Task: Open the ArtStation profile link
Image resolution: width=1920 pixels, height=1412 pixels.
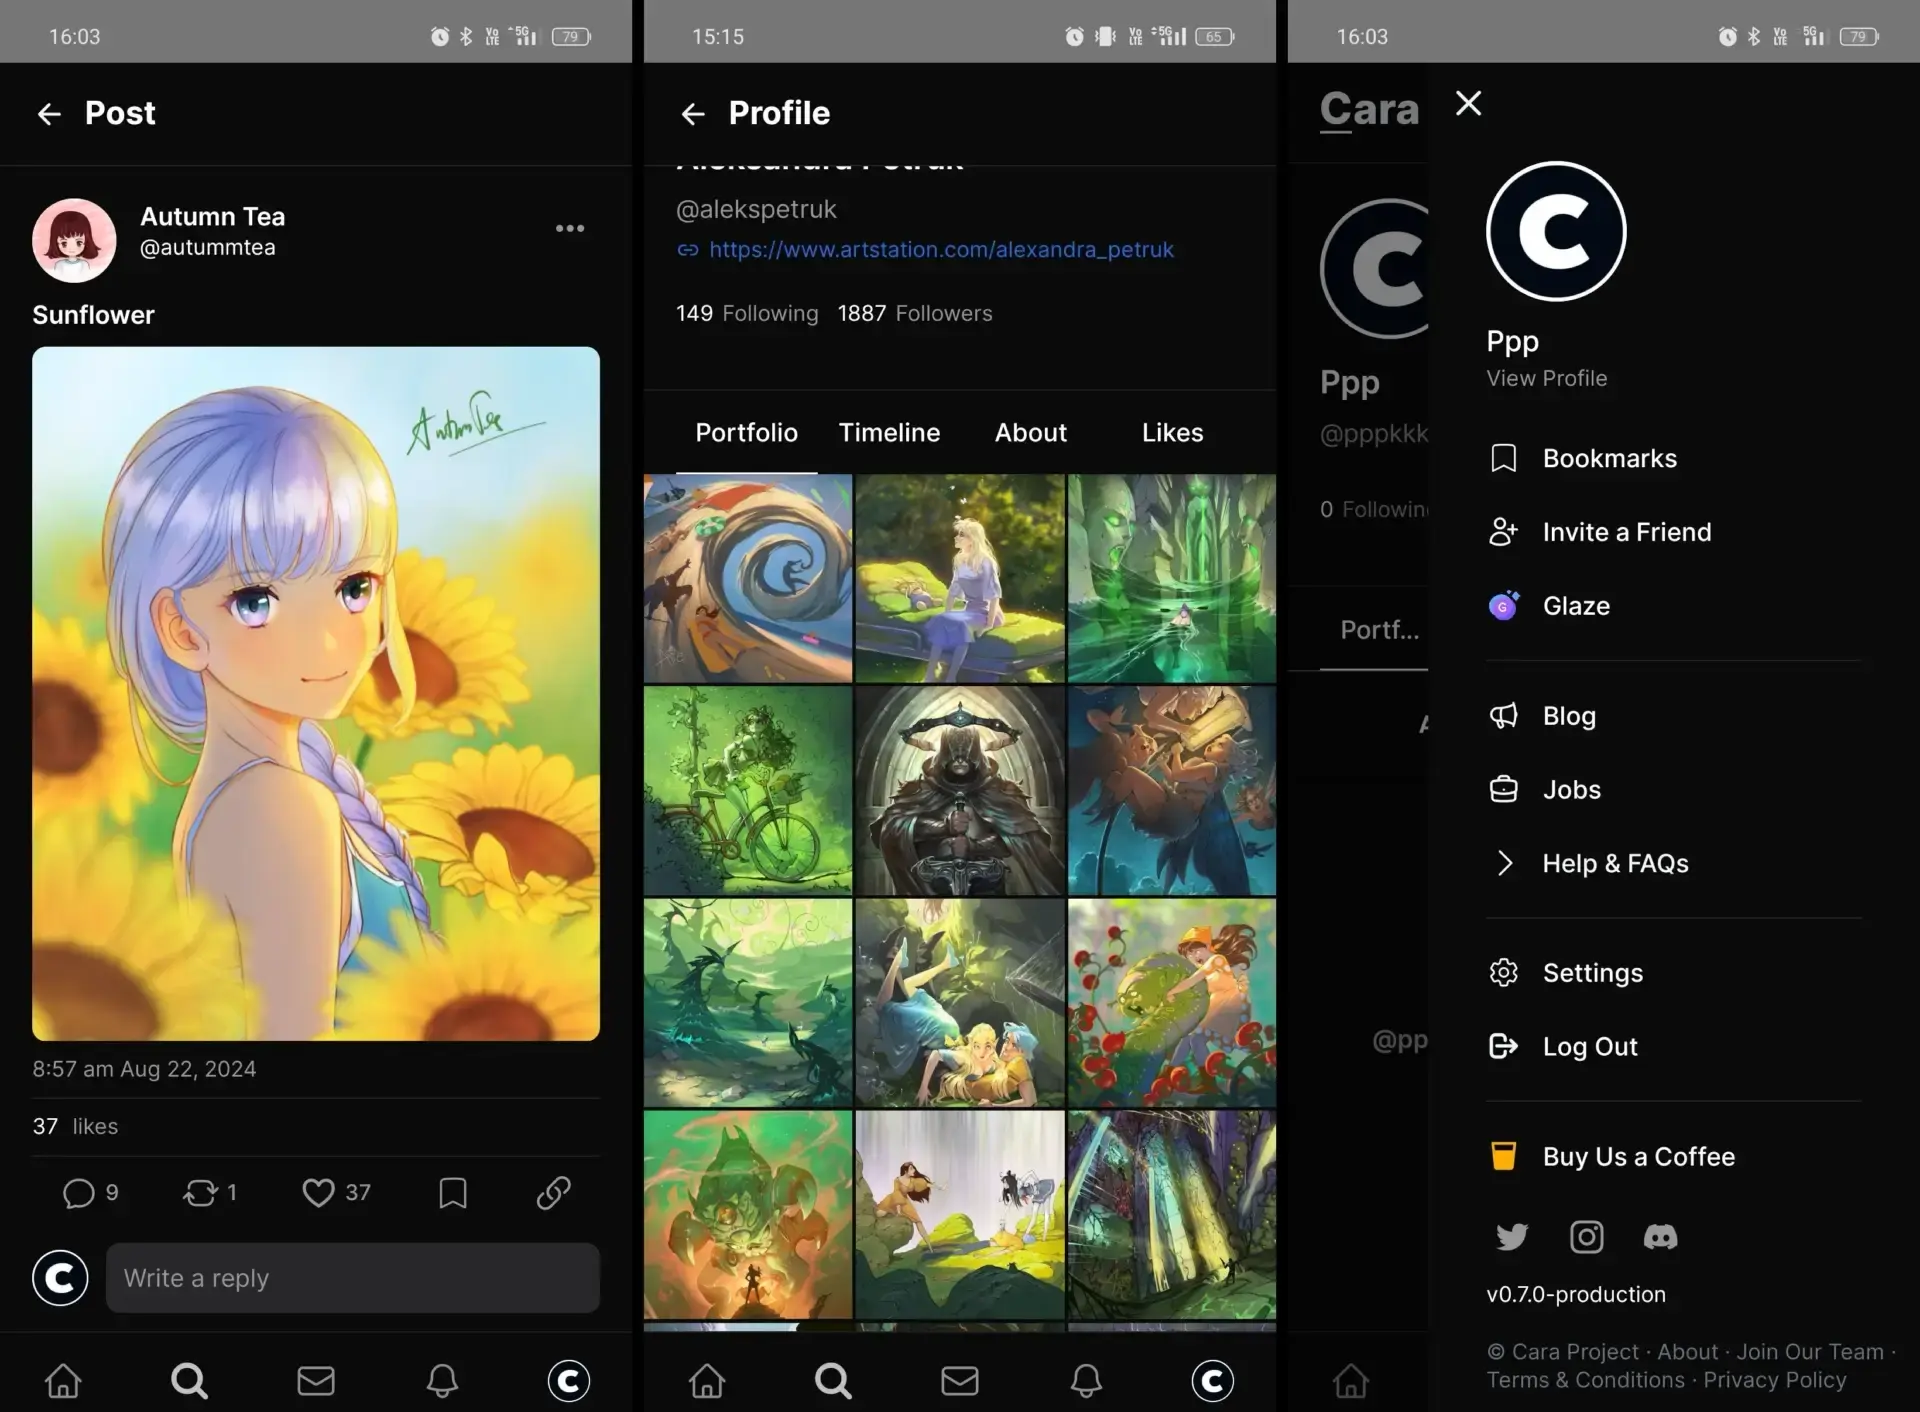Action: 940,250
